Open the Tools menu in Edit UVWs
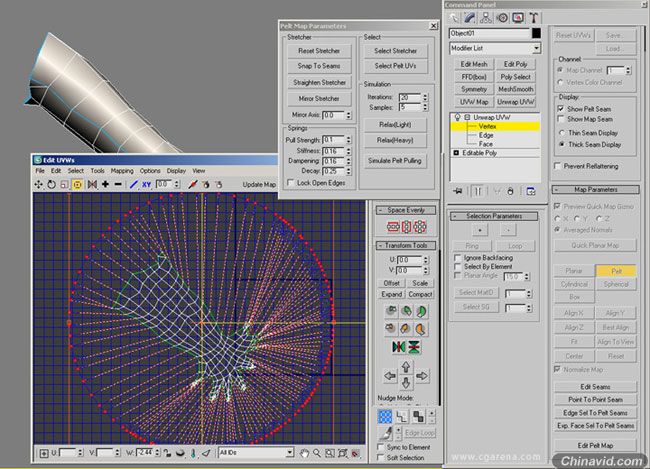 click(97, 171)
